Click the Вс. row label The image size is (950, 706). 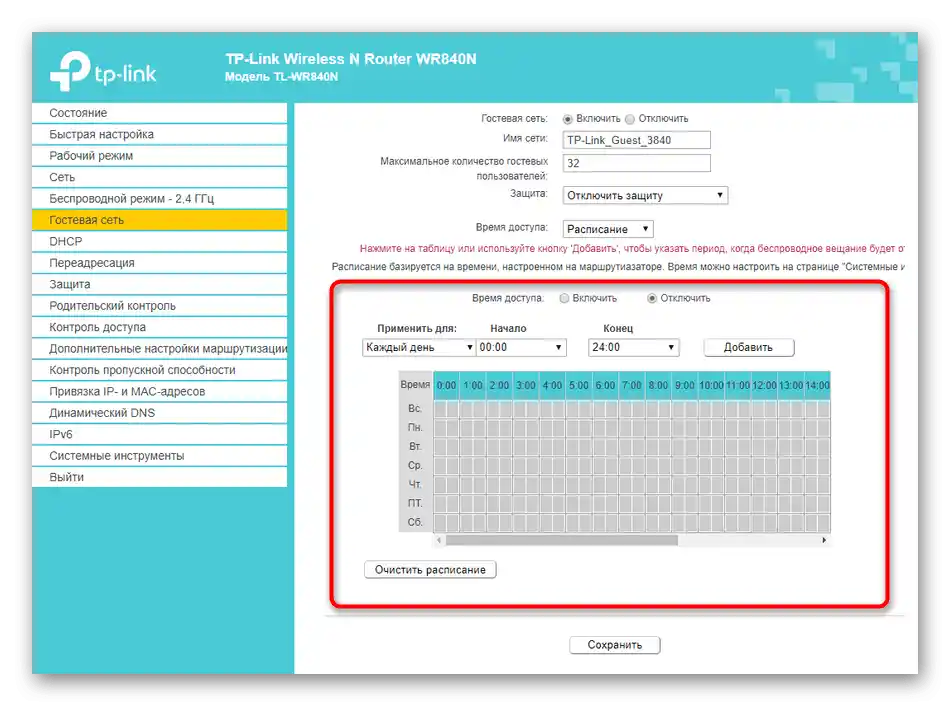[415, 408]
